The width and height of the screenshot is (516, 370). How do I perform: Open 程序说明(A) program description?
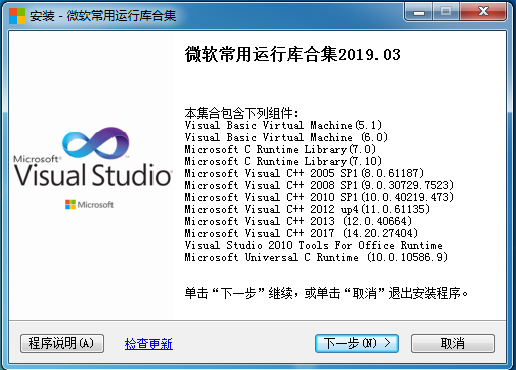pyautogui.click(x=62, y=343)
